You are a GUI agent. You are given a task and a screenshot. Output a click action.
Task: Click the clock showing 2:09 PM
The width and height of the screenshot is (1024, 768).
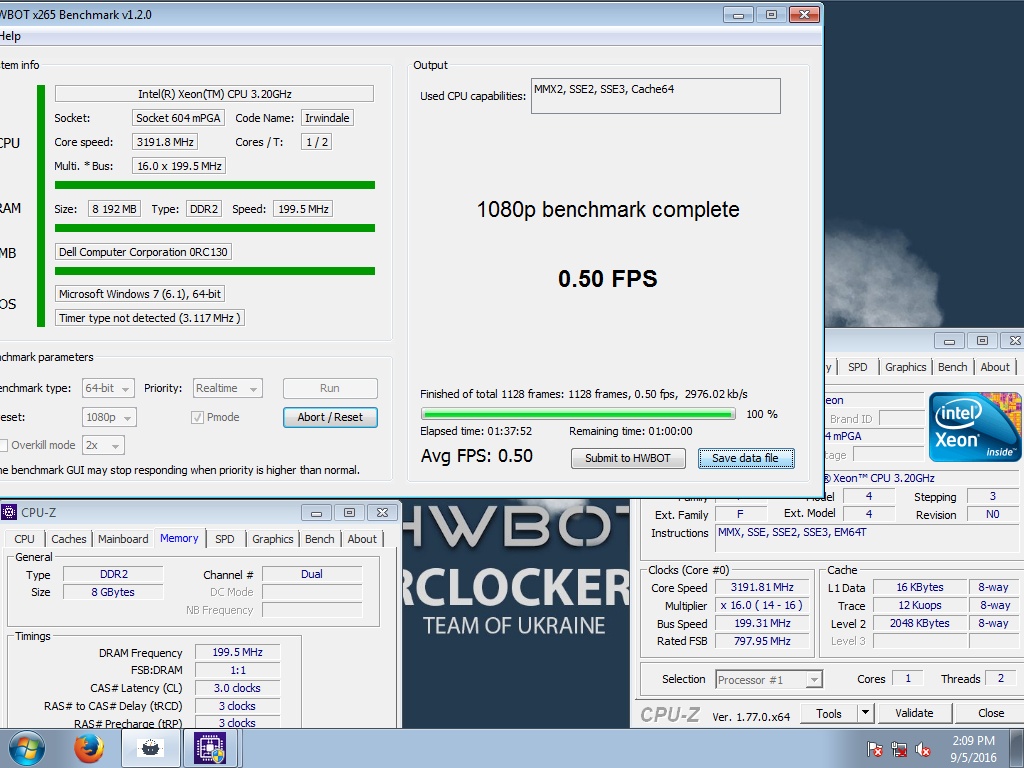pyautogui.click(x=973, y=741)
